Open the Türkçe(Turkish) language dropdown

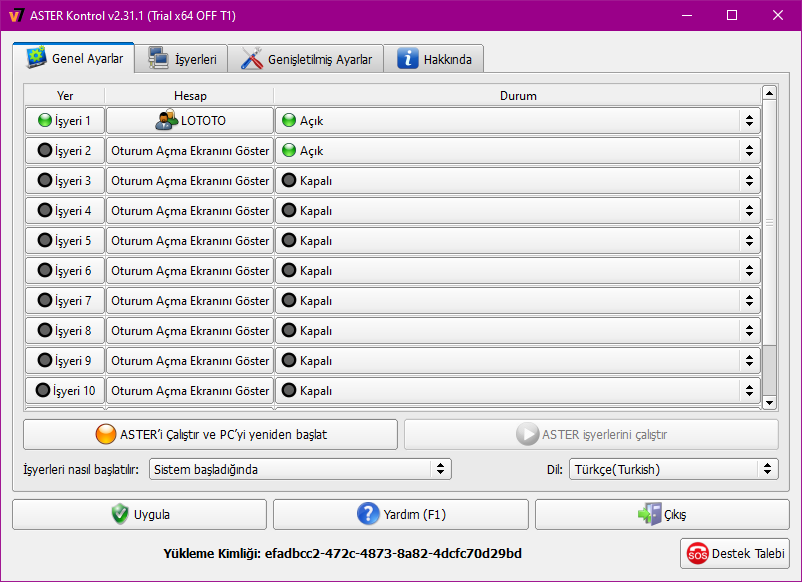point(674,469)
